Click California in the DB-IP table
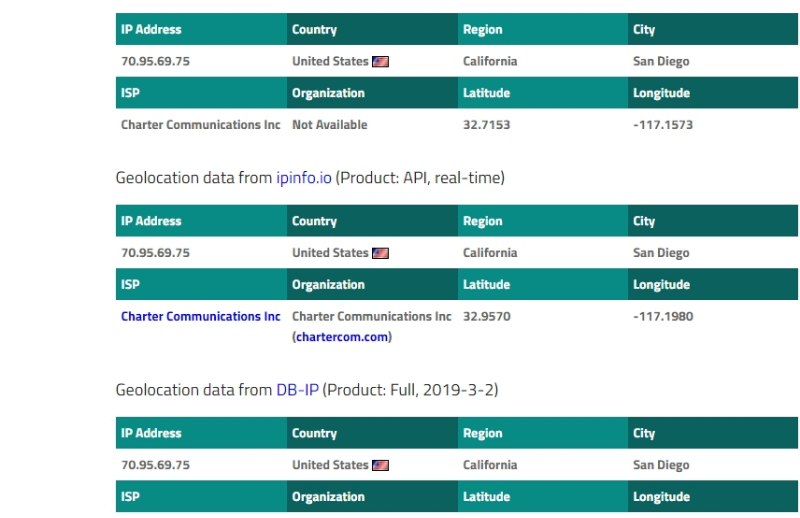 pos(490,466)
